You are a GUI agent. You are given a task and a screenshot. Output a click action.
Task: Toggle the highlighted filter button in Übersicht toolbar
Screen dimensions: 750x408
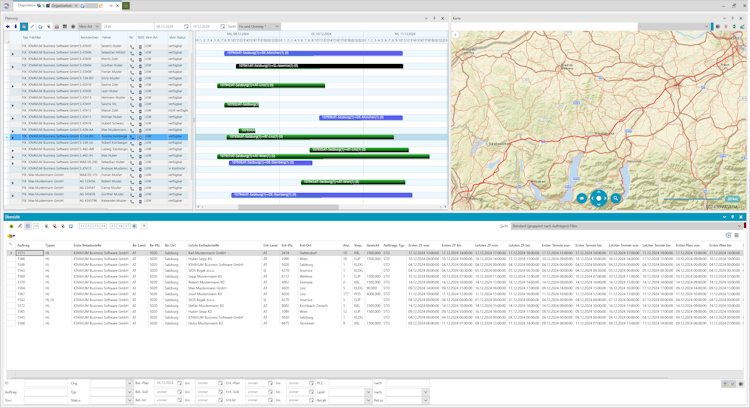coord(28,226)
